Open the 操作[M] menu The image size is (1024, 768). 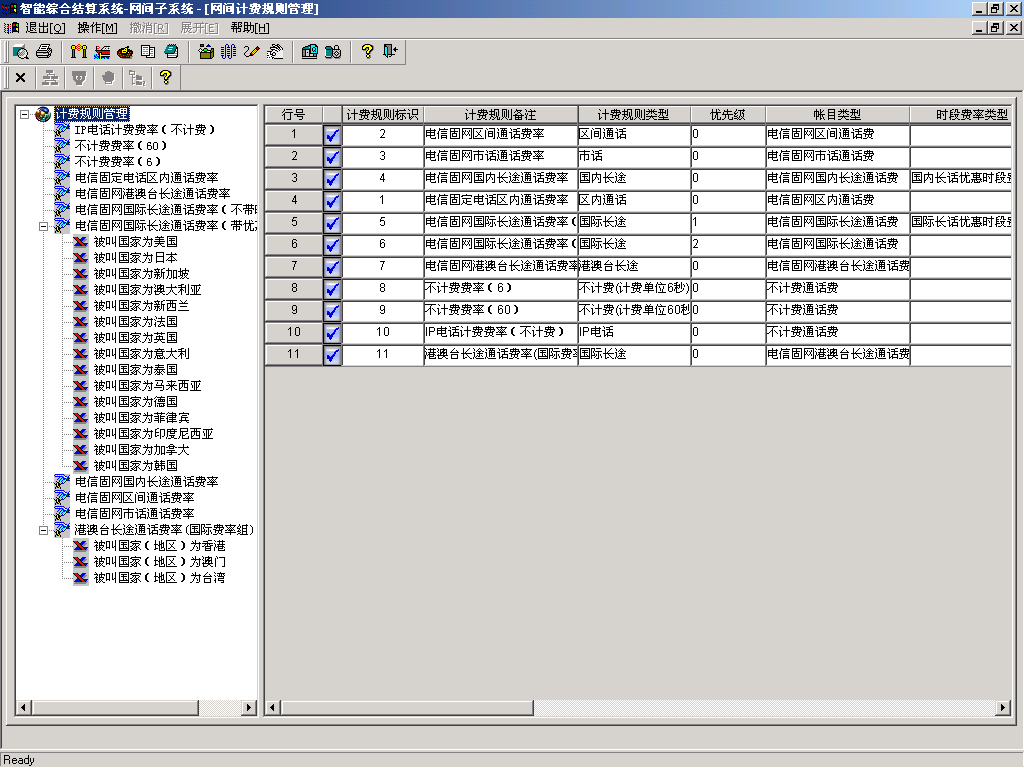pos(97,28)
